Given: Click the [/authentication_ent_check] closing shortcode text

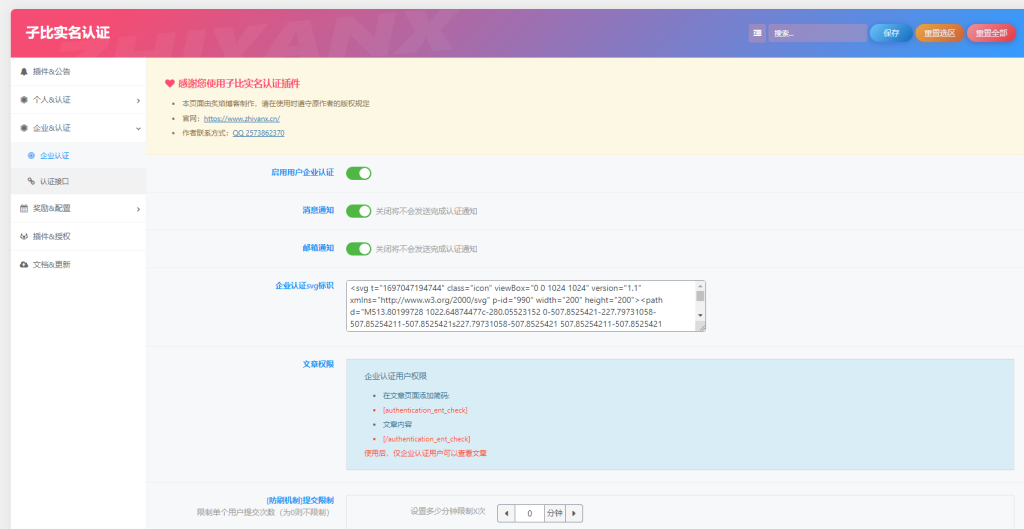Looking at the screenshot, I should [426, 439].
